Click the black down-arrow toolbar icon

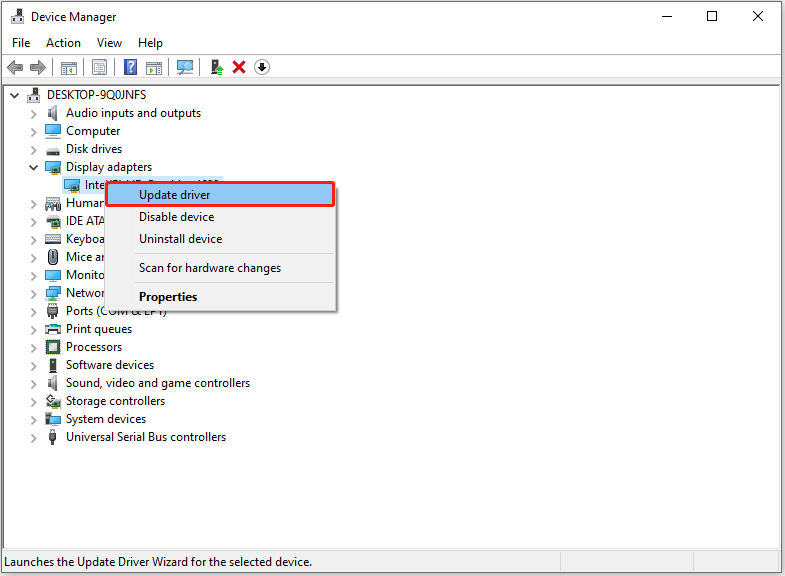point(262,67)
